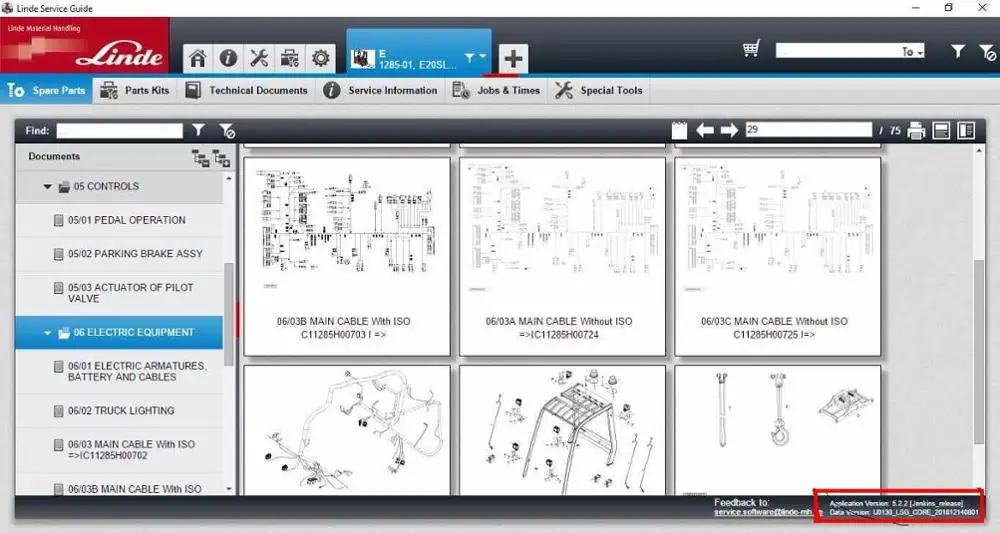Click the top parts search field
Screen dimensions: 1000x533
(x=838, y=51)
